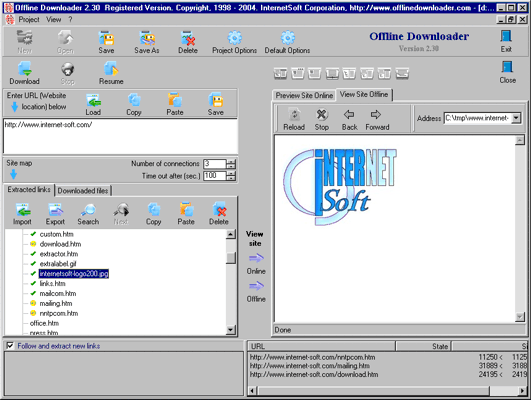The height and width of the screenshot is (400, 531).
Task: Export the extracted links list
Action: pyautogui.click(x=55, y=210)
